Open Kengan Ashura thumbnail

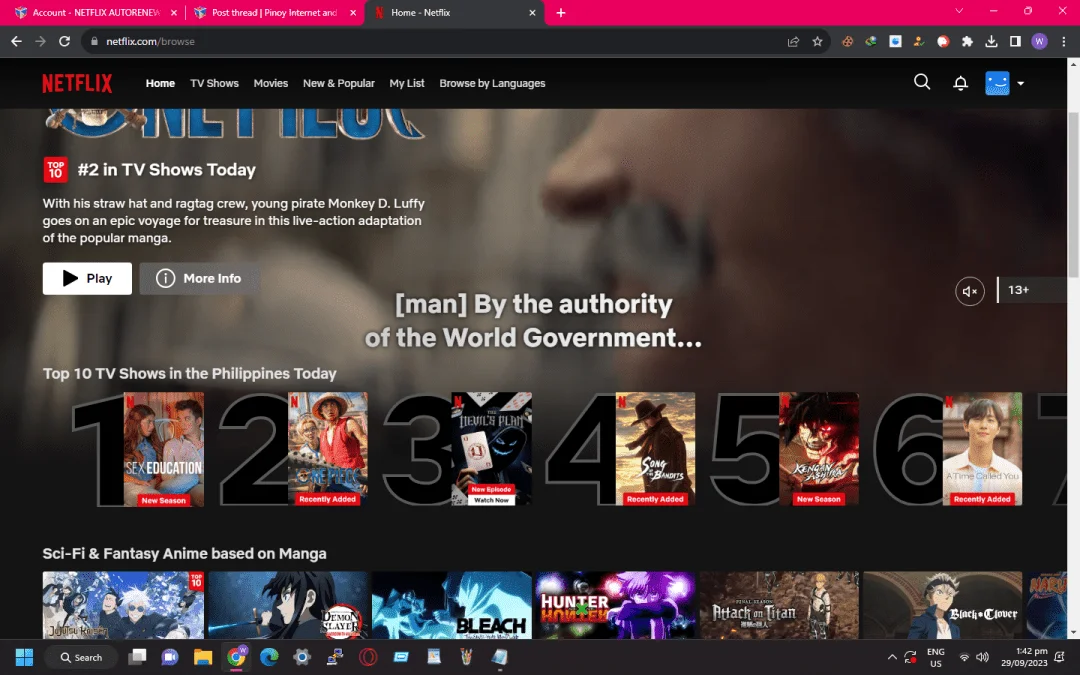[x=819, y=449]
